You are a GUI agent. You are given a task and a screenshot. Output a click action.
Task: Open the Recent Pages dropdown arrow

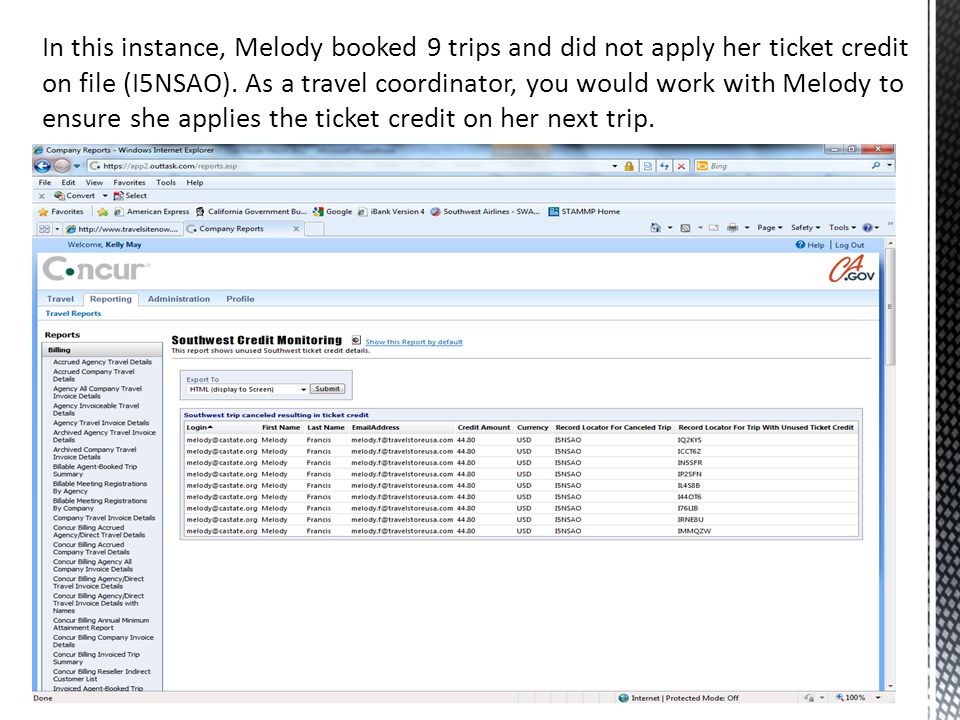(77, 166)
